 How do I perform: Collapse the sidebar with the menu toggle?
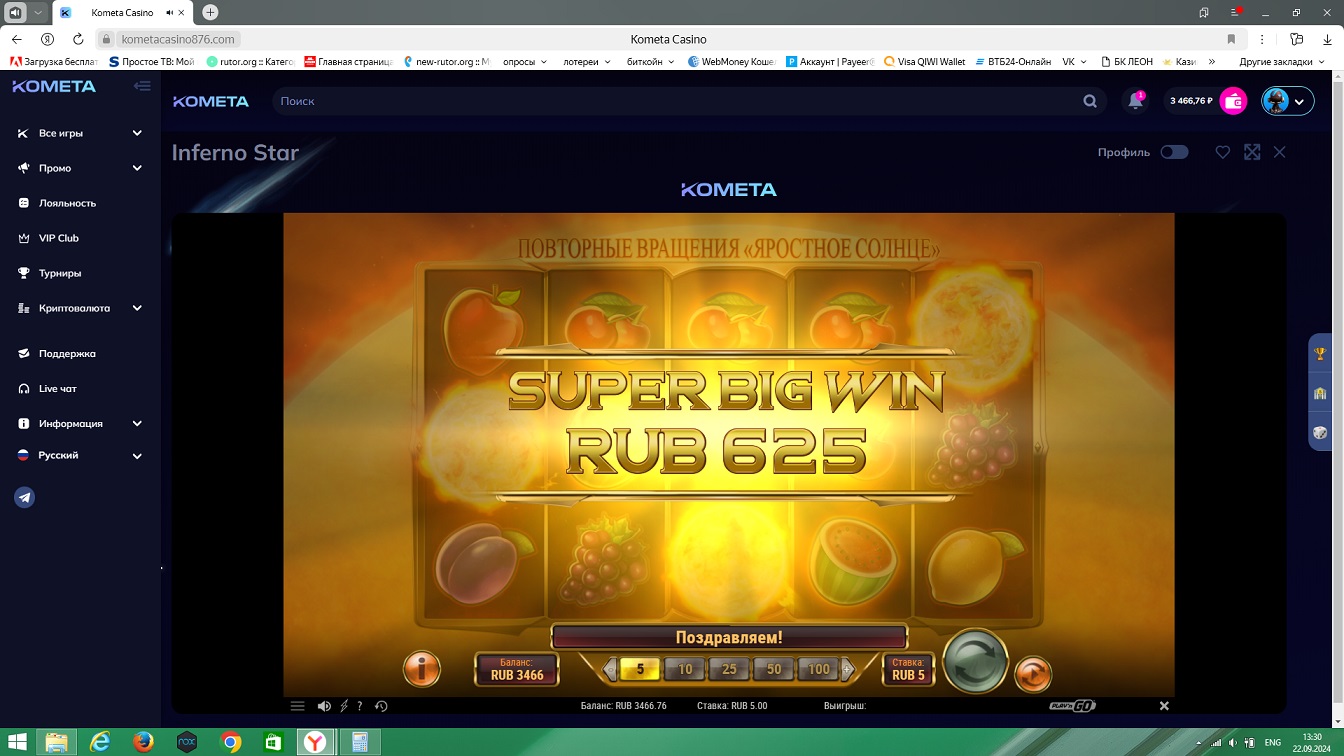click(142, 86)
